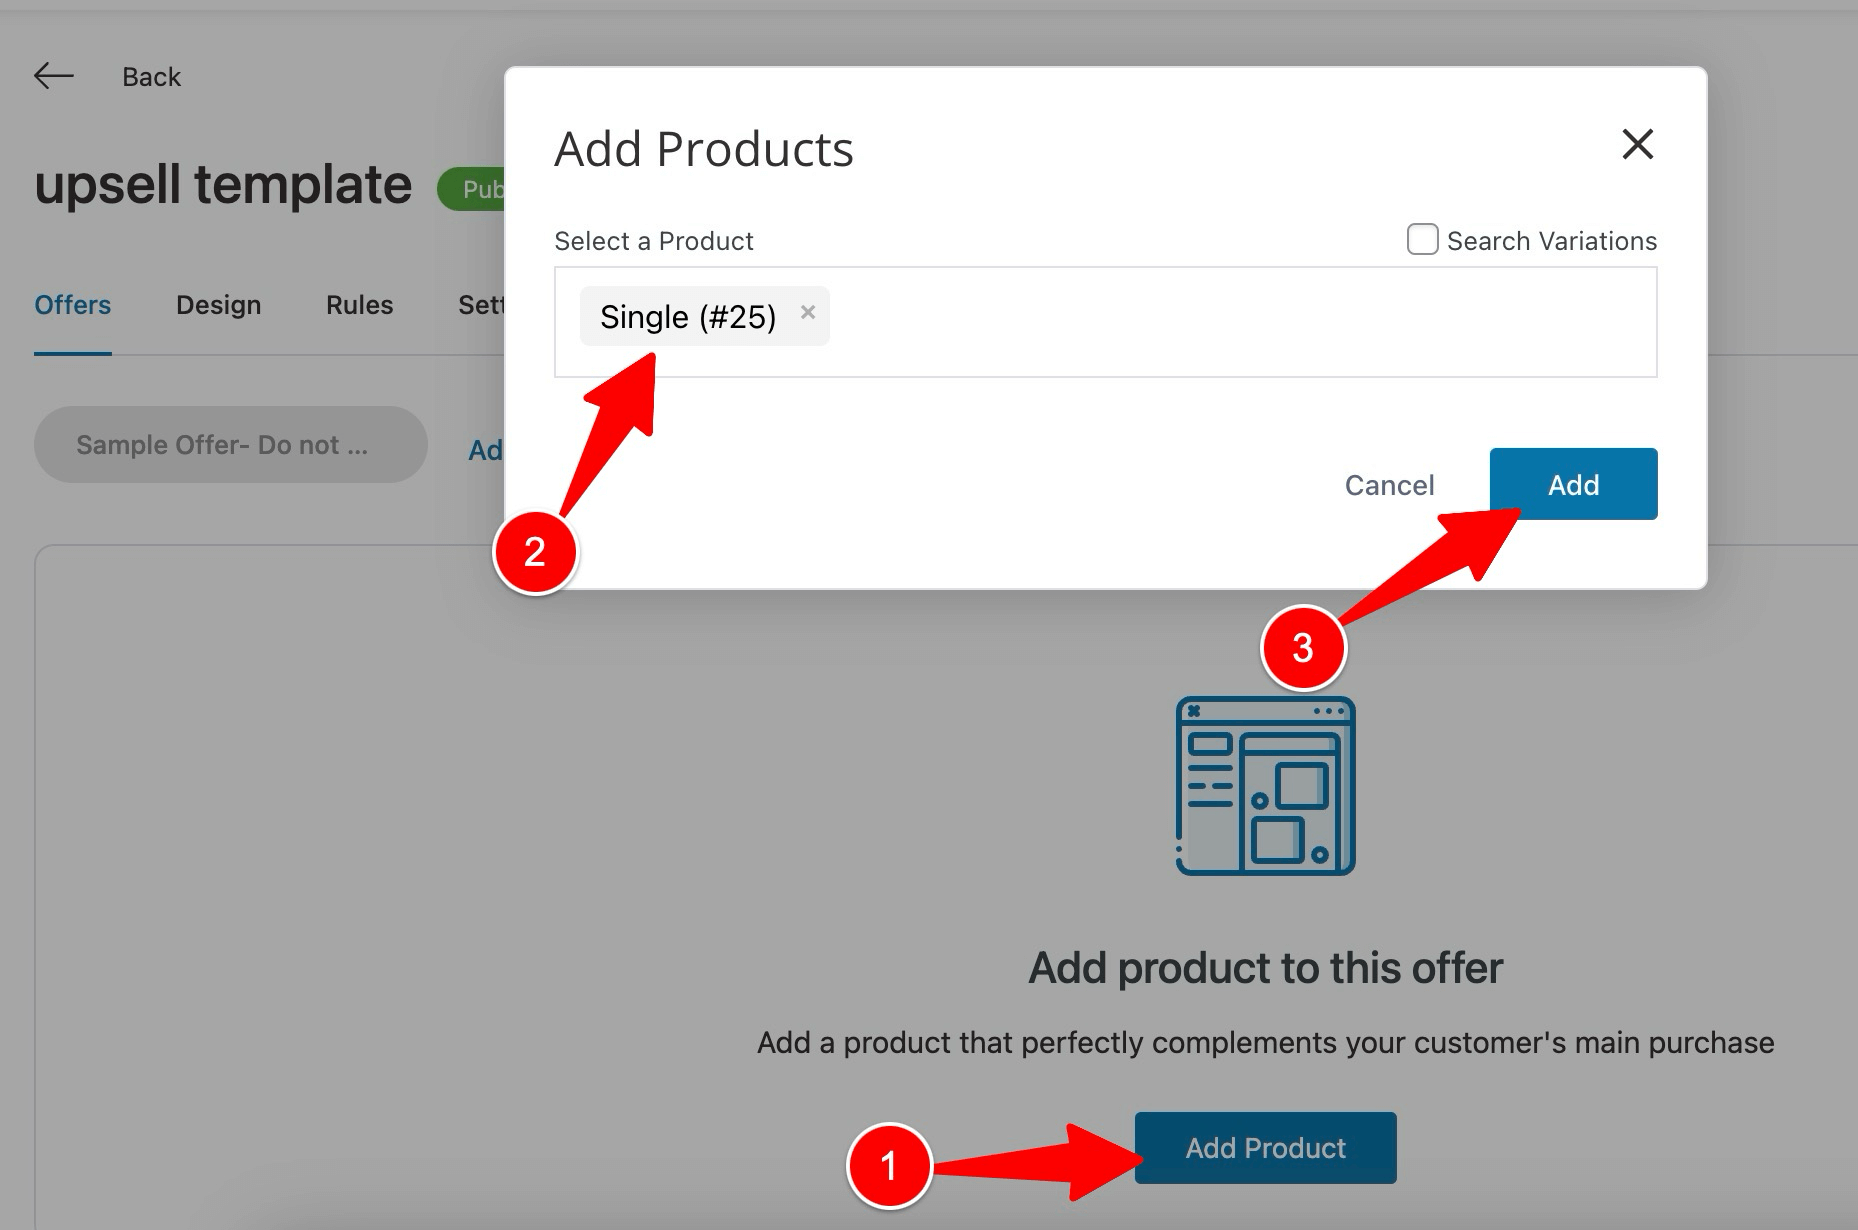Close the Add Products dialog
Image resolution: width=1858 pixels, height=1230 pixels.
(1637, 144)
